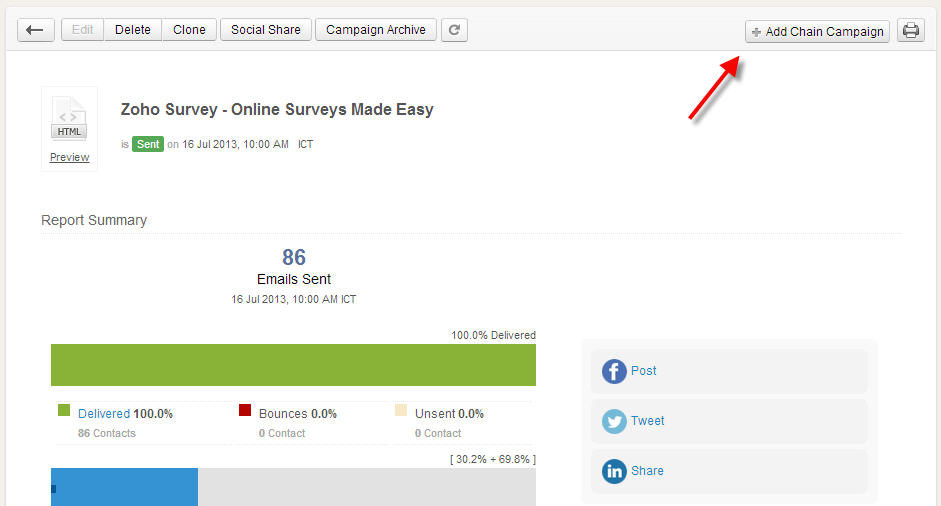Add Chain Campaign button
The width and height of the screenshot is (941, 506).
point(817,31)
